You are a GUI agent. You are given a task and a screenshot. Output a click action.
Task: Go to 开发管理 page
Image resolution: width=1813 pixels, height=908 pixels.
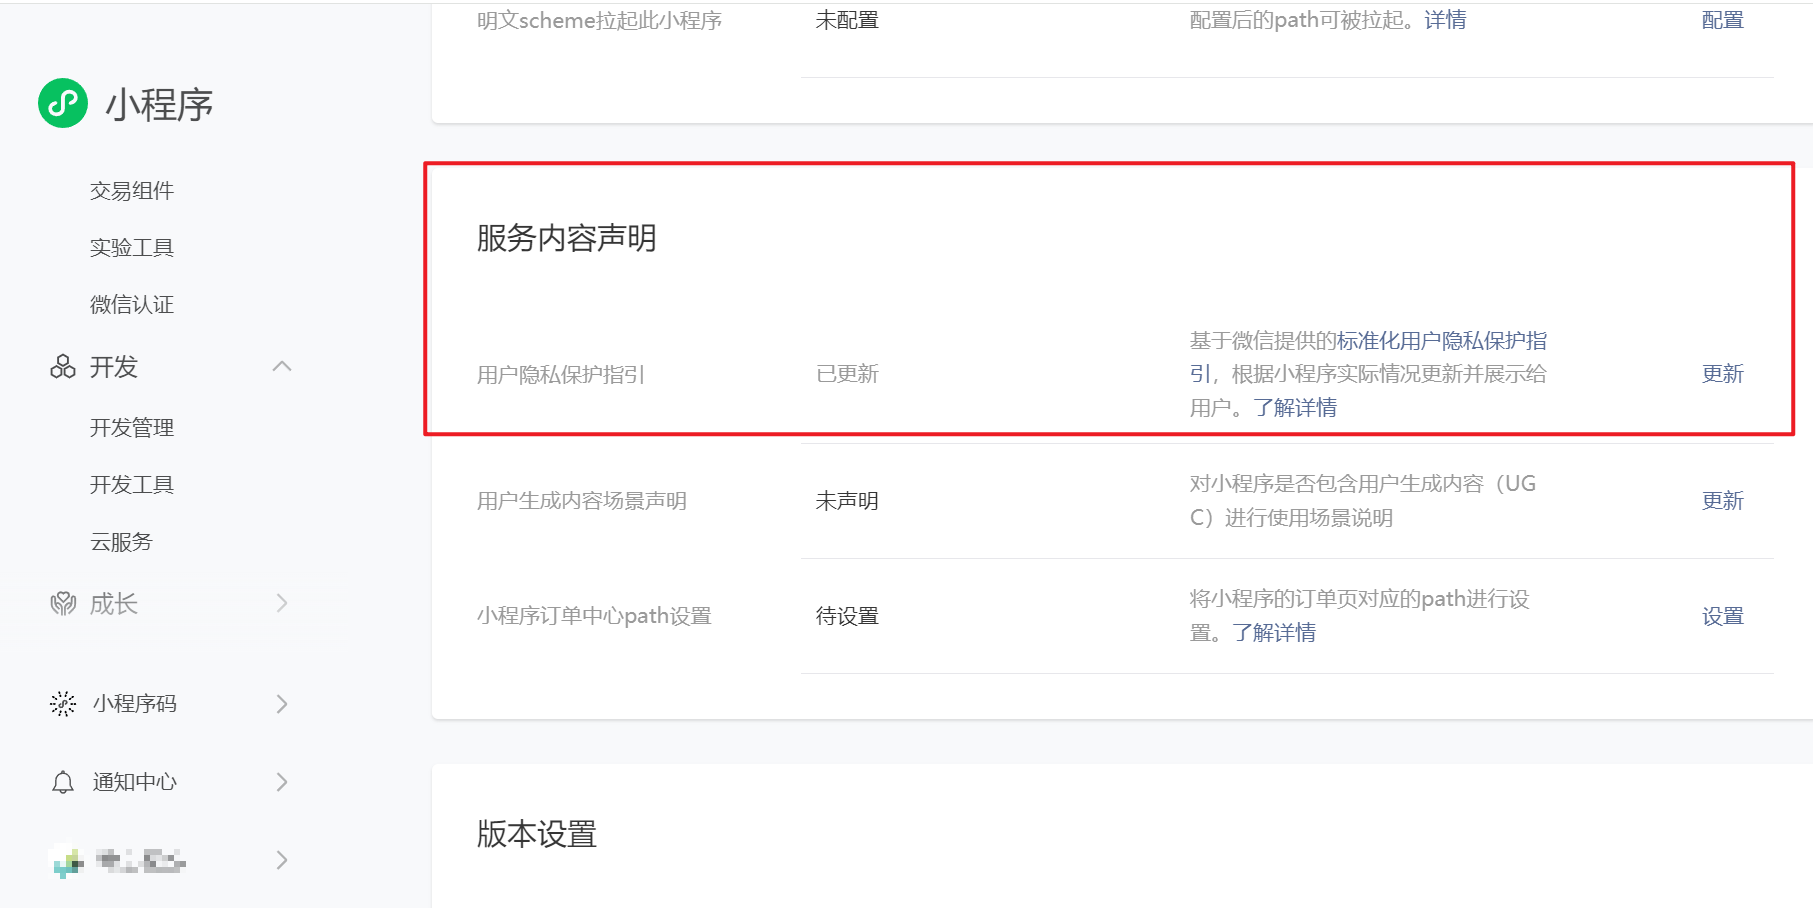pos(132,428)
